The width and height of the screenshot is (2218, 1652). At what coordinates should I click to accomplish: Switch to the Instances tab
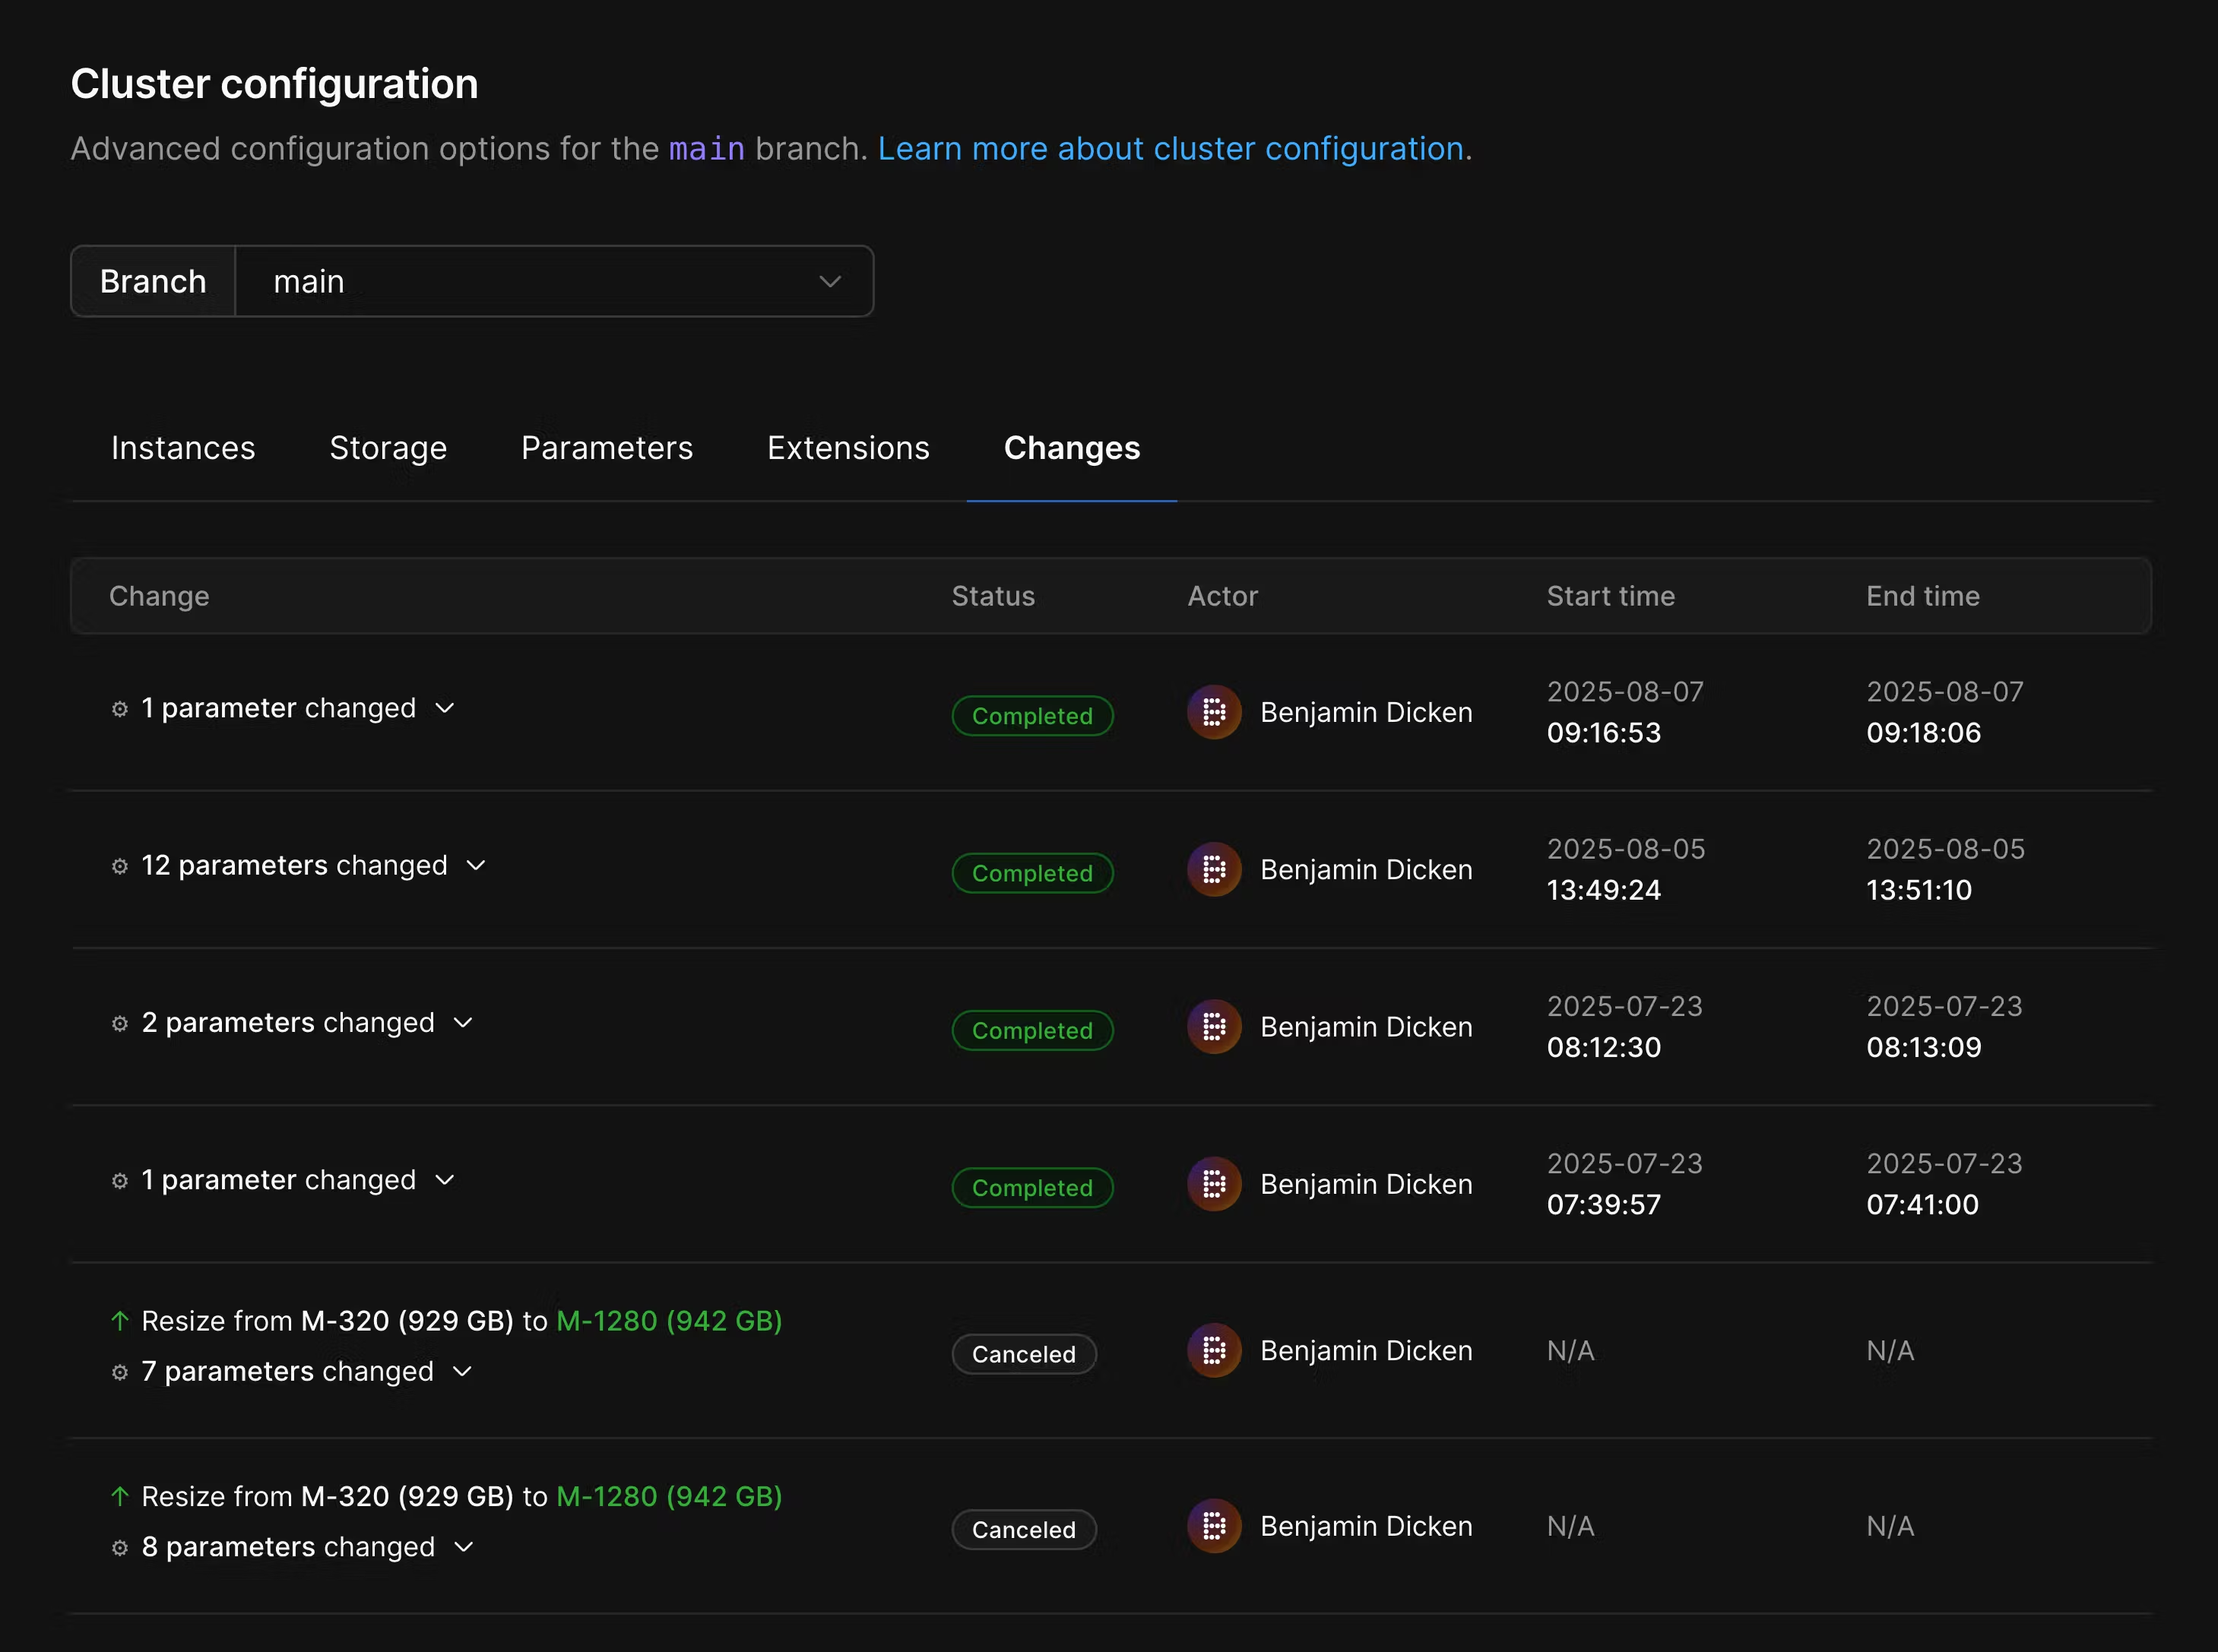coord(183,448)
